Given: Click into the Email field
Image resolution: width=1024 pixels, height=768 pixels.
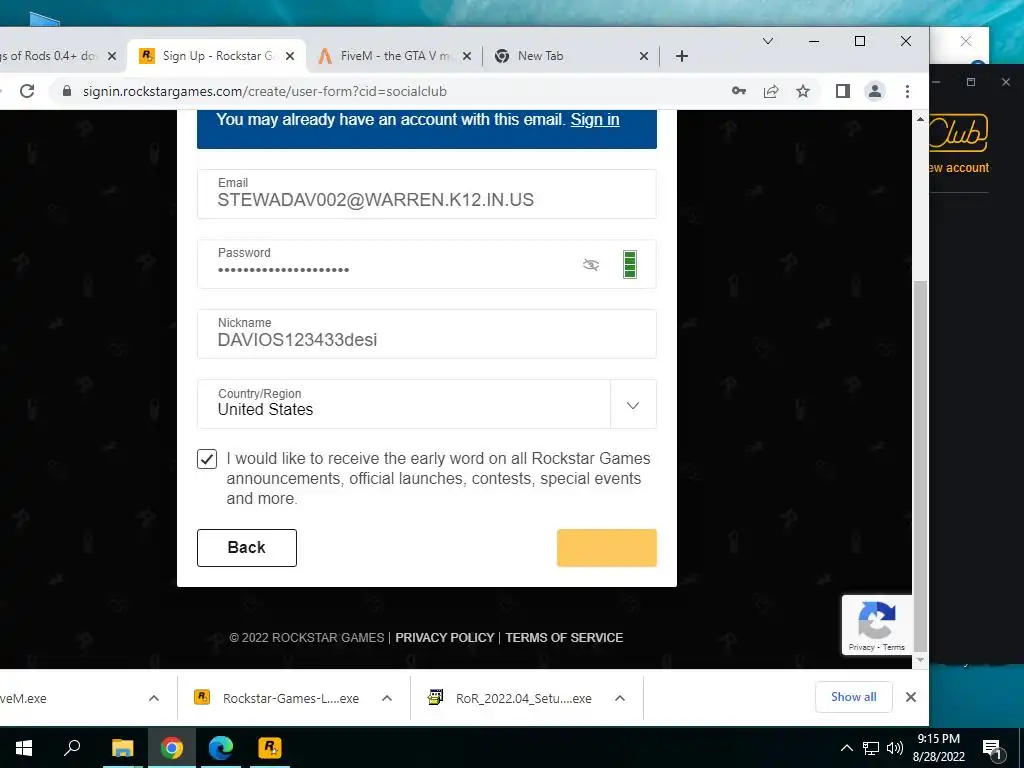Looking at the screenshot, I should (426, 194).
